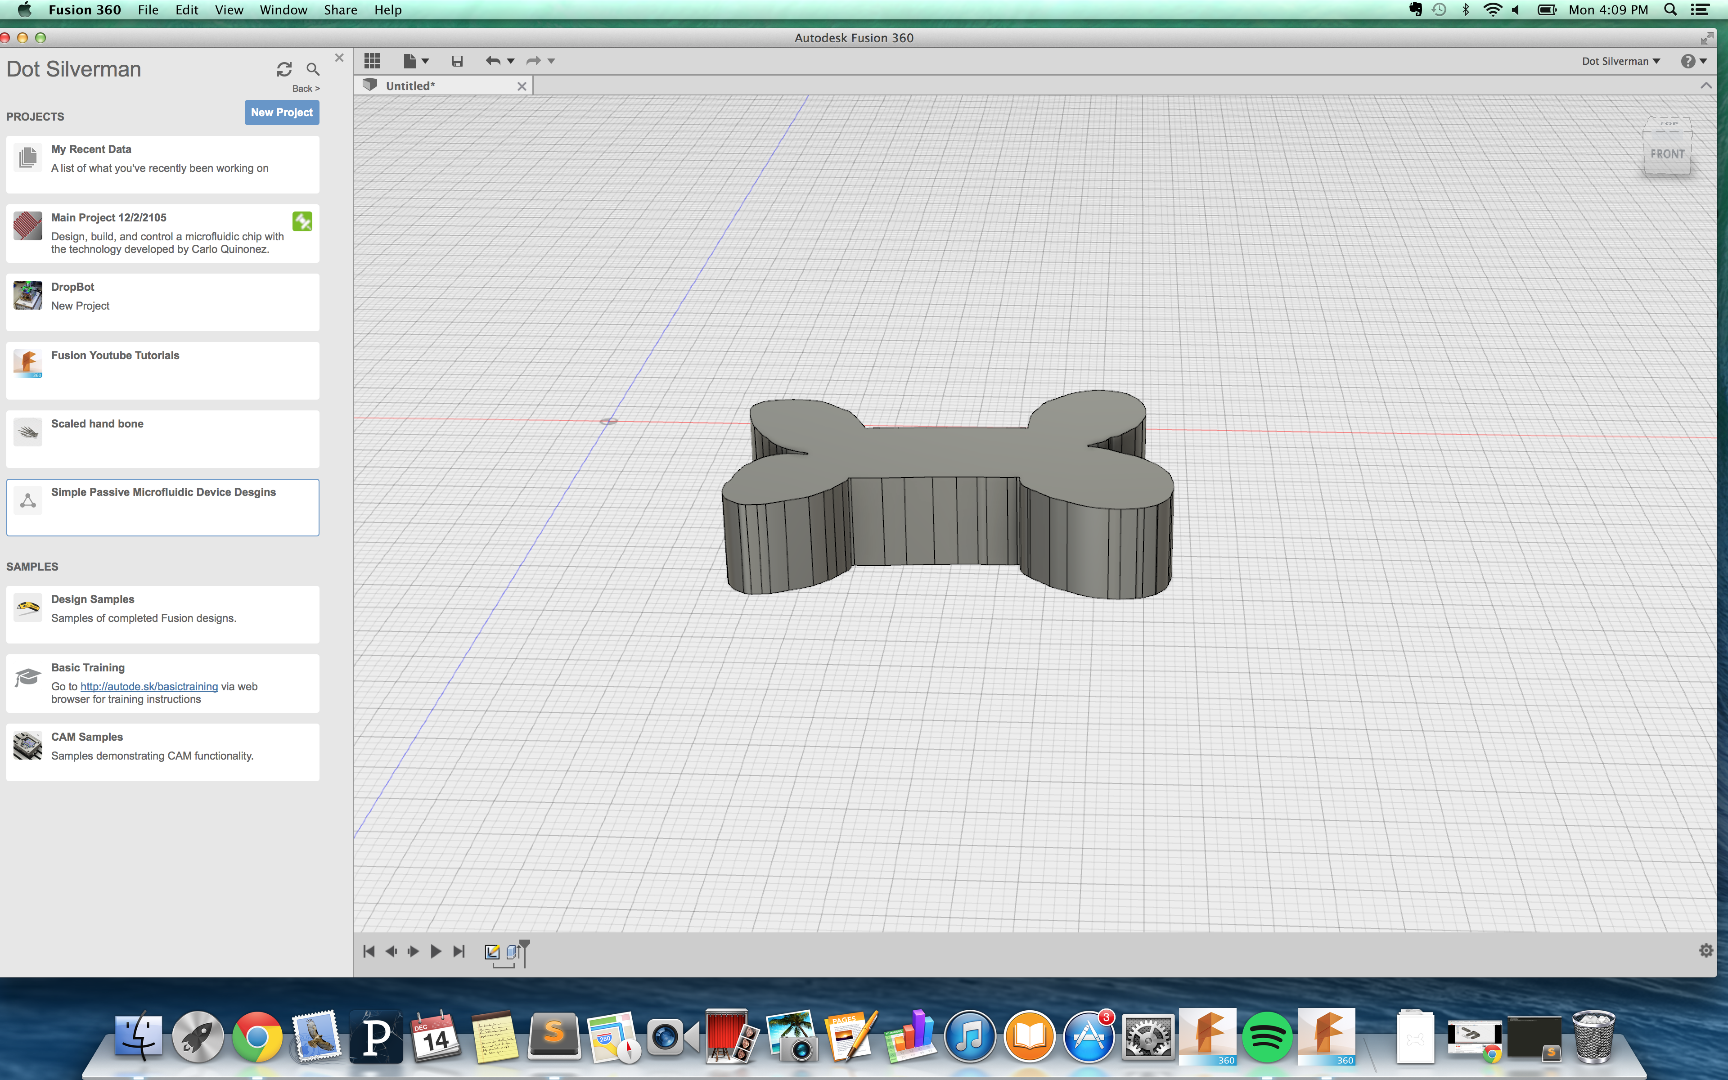
Task: Click the Save disk icon
Action: [457, 61]
